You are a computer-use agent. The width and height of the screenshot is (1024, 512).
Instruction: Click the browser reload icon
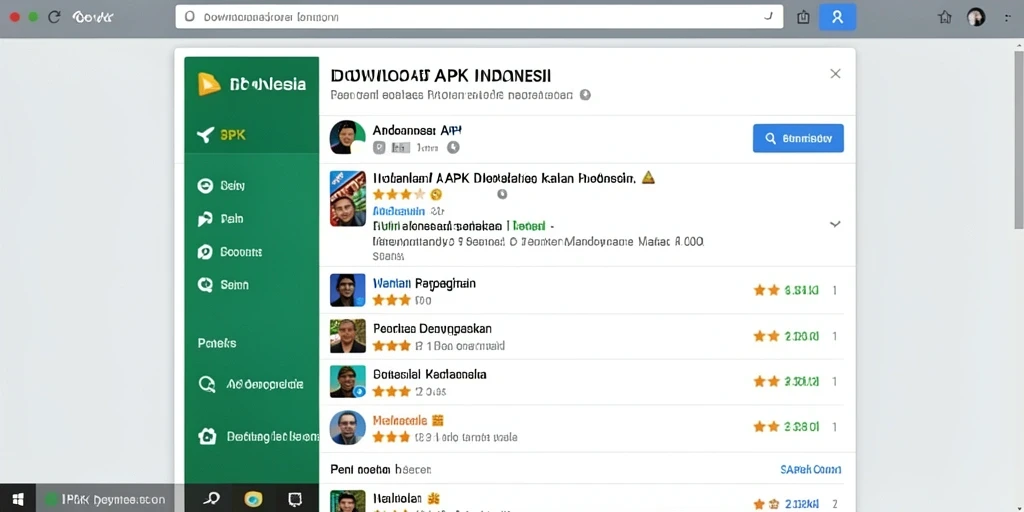click(54, 17)
